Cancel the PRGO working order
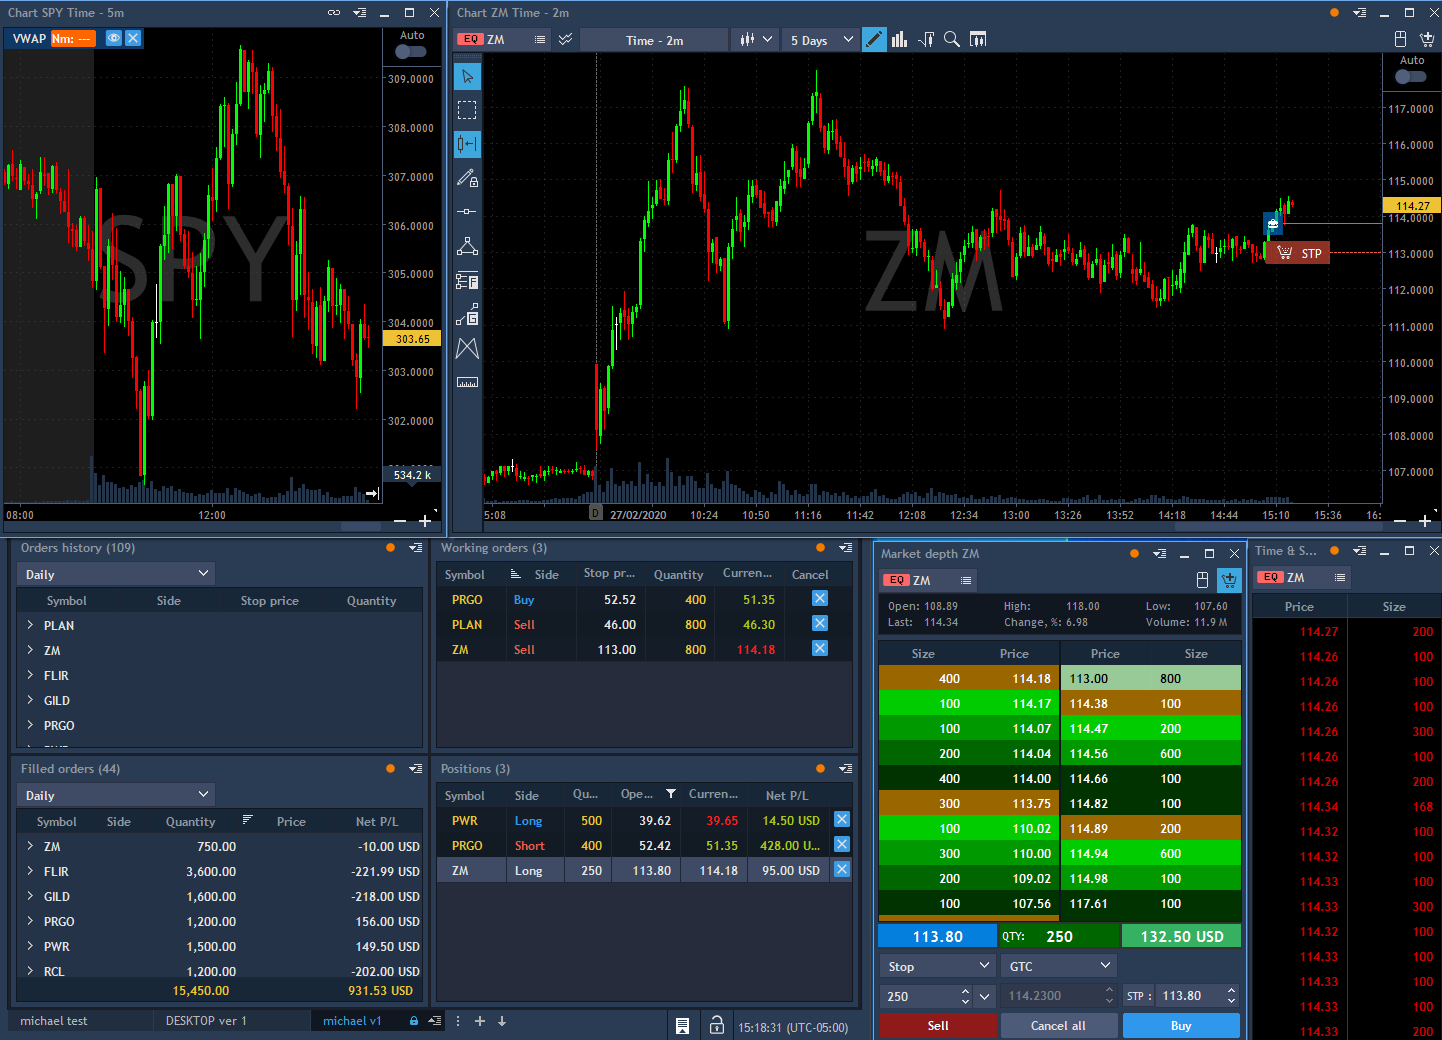This screenshot has width=1442, height=1040. point(819,599)
